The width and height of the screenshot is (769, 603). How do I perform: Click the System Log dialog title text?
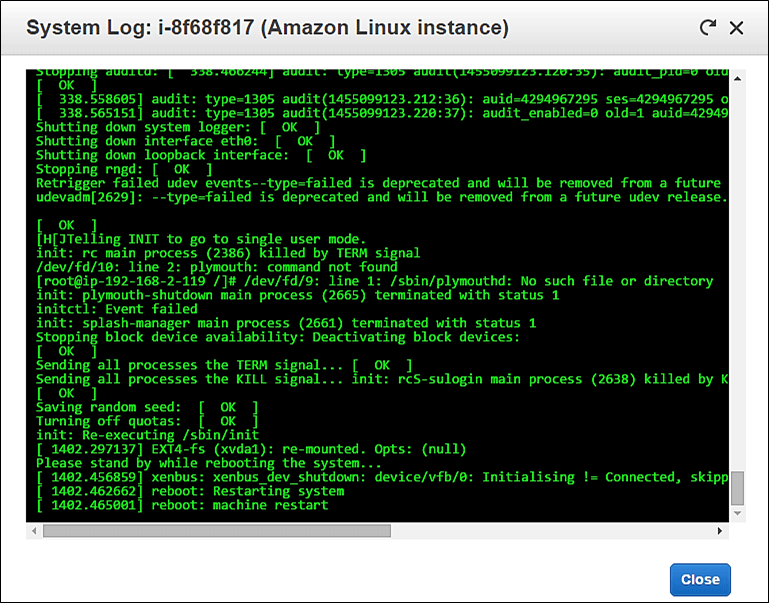click(x=267, y=28)
